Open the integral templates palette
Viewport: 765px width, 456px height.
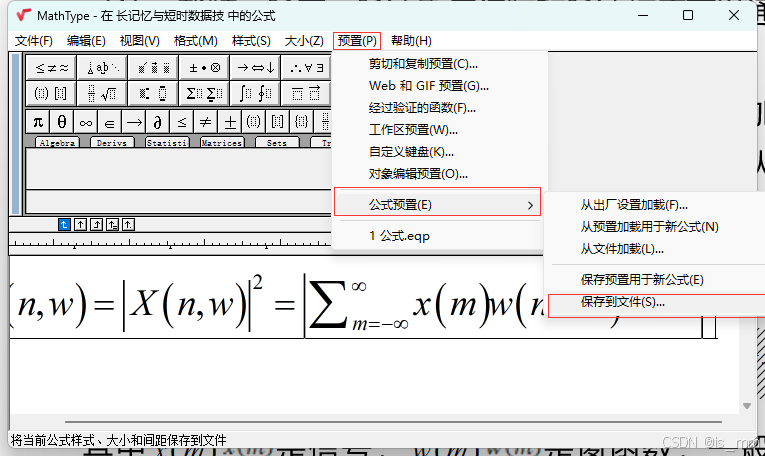click(255, 93)
